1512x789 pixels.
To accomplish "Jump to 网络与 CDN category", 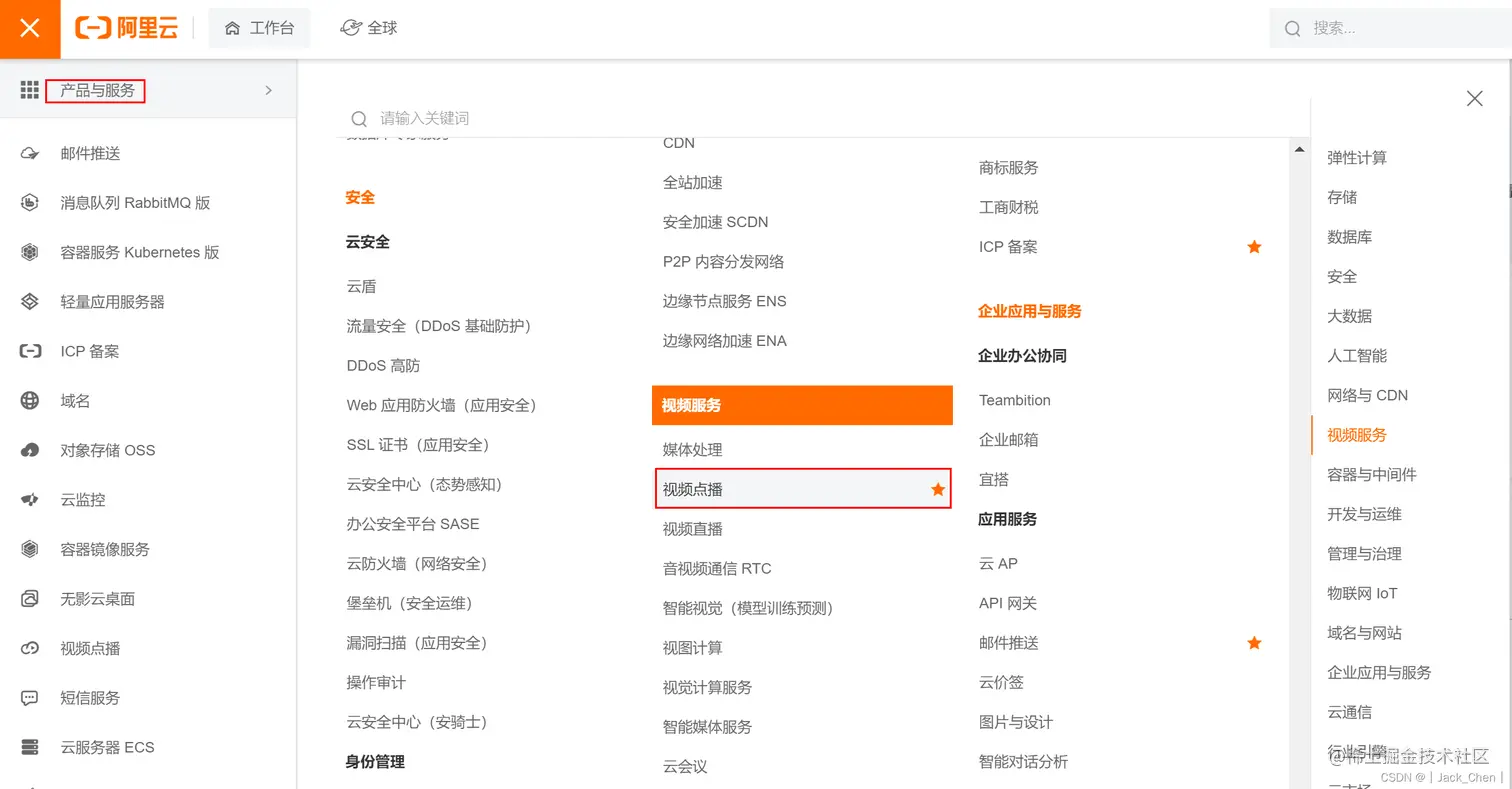I will point(1367,395).
